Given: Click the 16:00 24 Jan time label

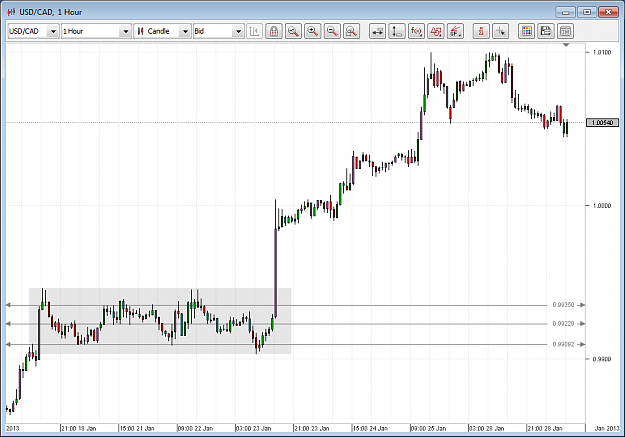Looking at the screenshot, I should point(370,428).
